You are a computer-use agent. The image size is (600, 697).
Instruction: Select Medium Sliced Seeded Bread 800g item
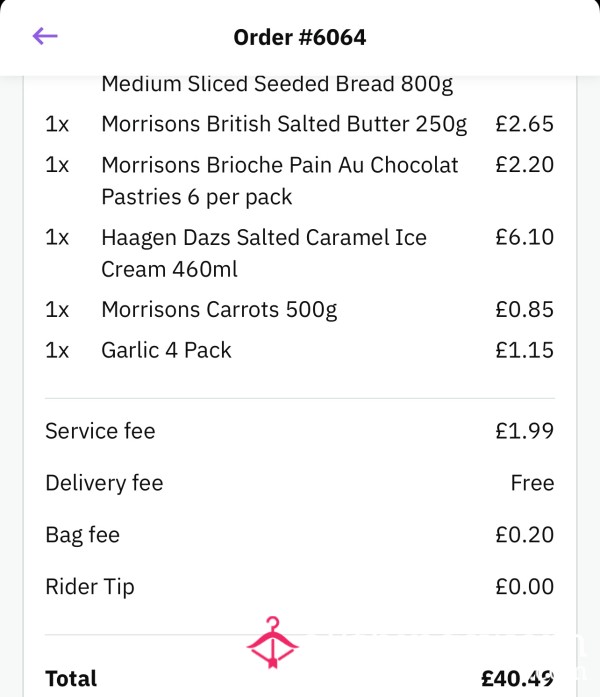point(277,84)
